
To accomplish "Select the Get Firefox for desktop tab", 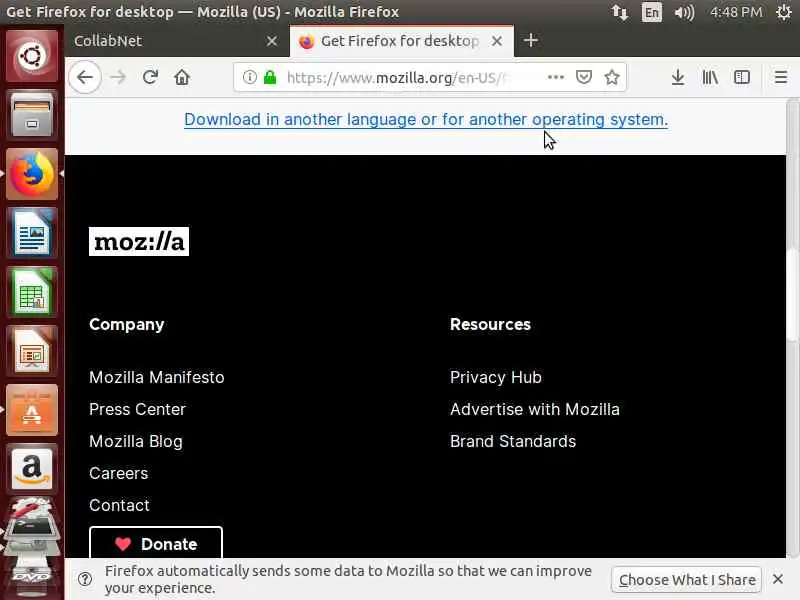I will click(x=402, y=41).
